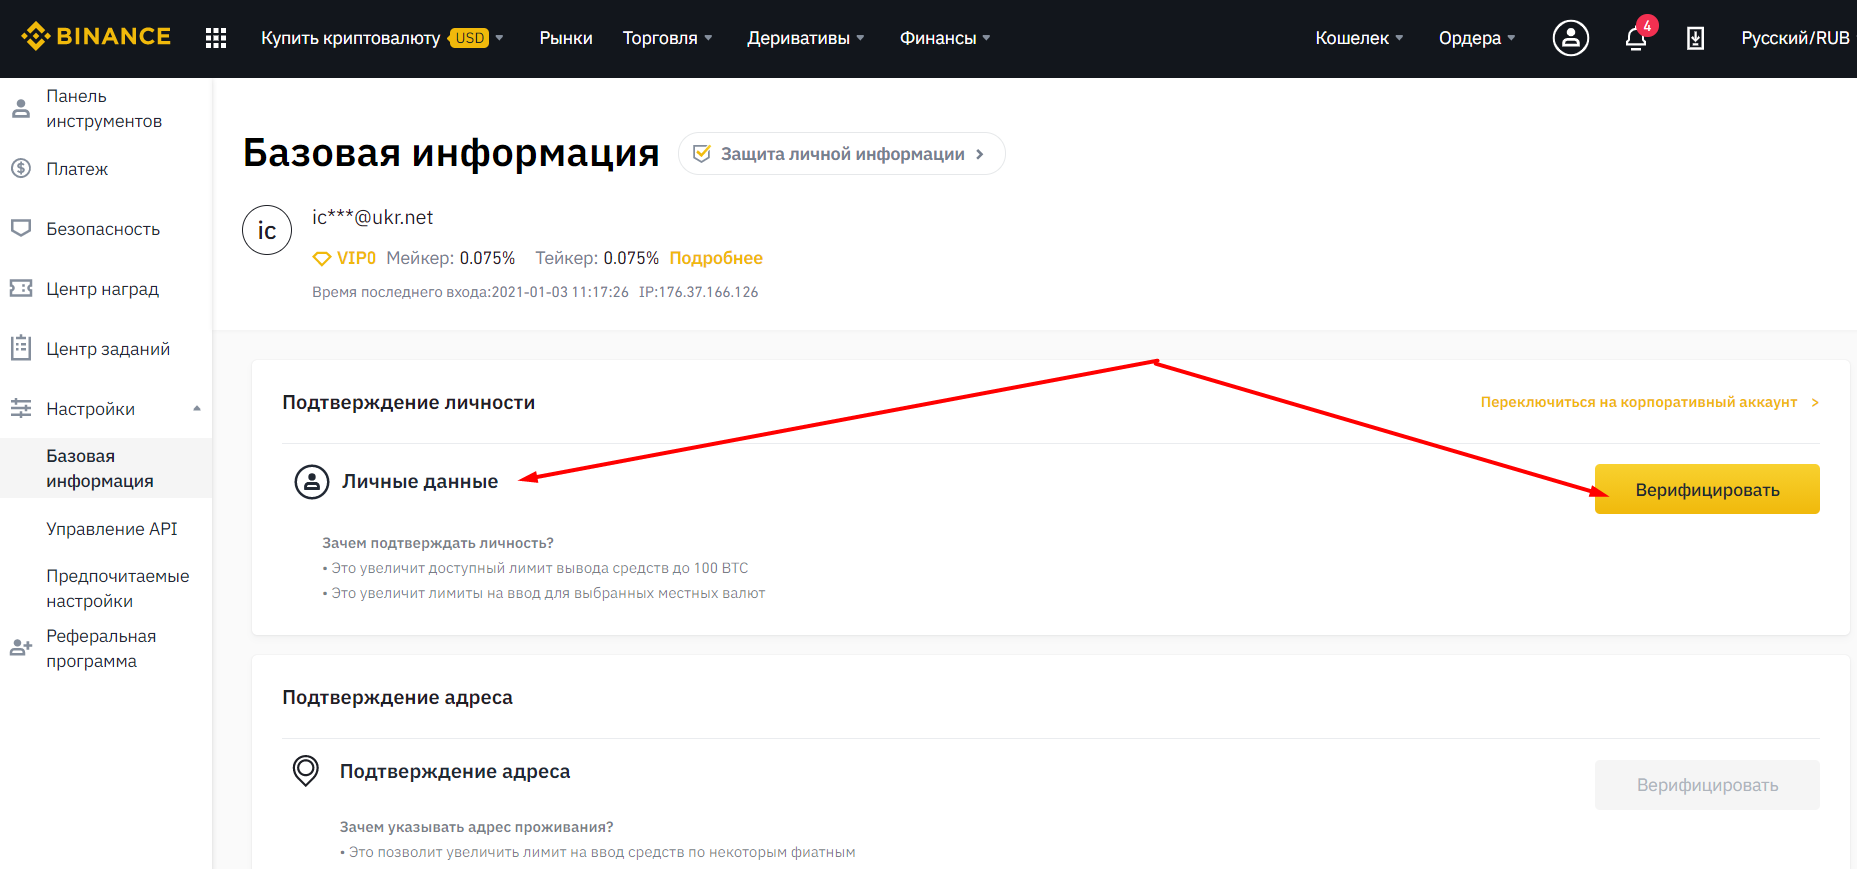Select the USD currency badge
This screenshot has height=869, width=1857.
tap(469, 38)
